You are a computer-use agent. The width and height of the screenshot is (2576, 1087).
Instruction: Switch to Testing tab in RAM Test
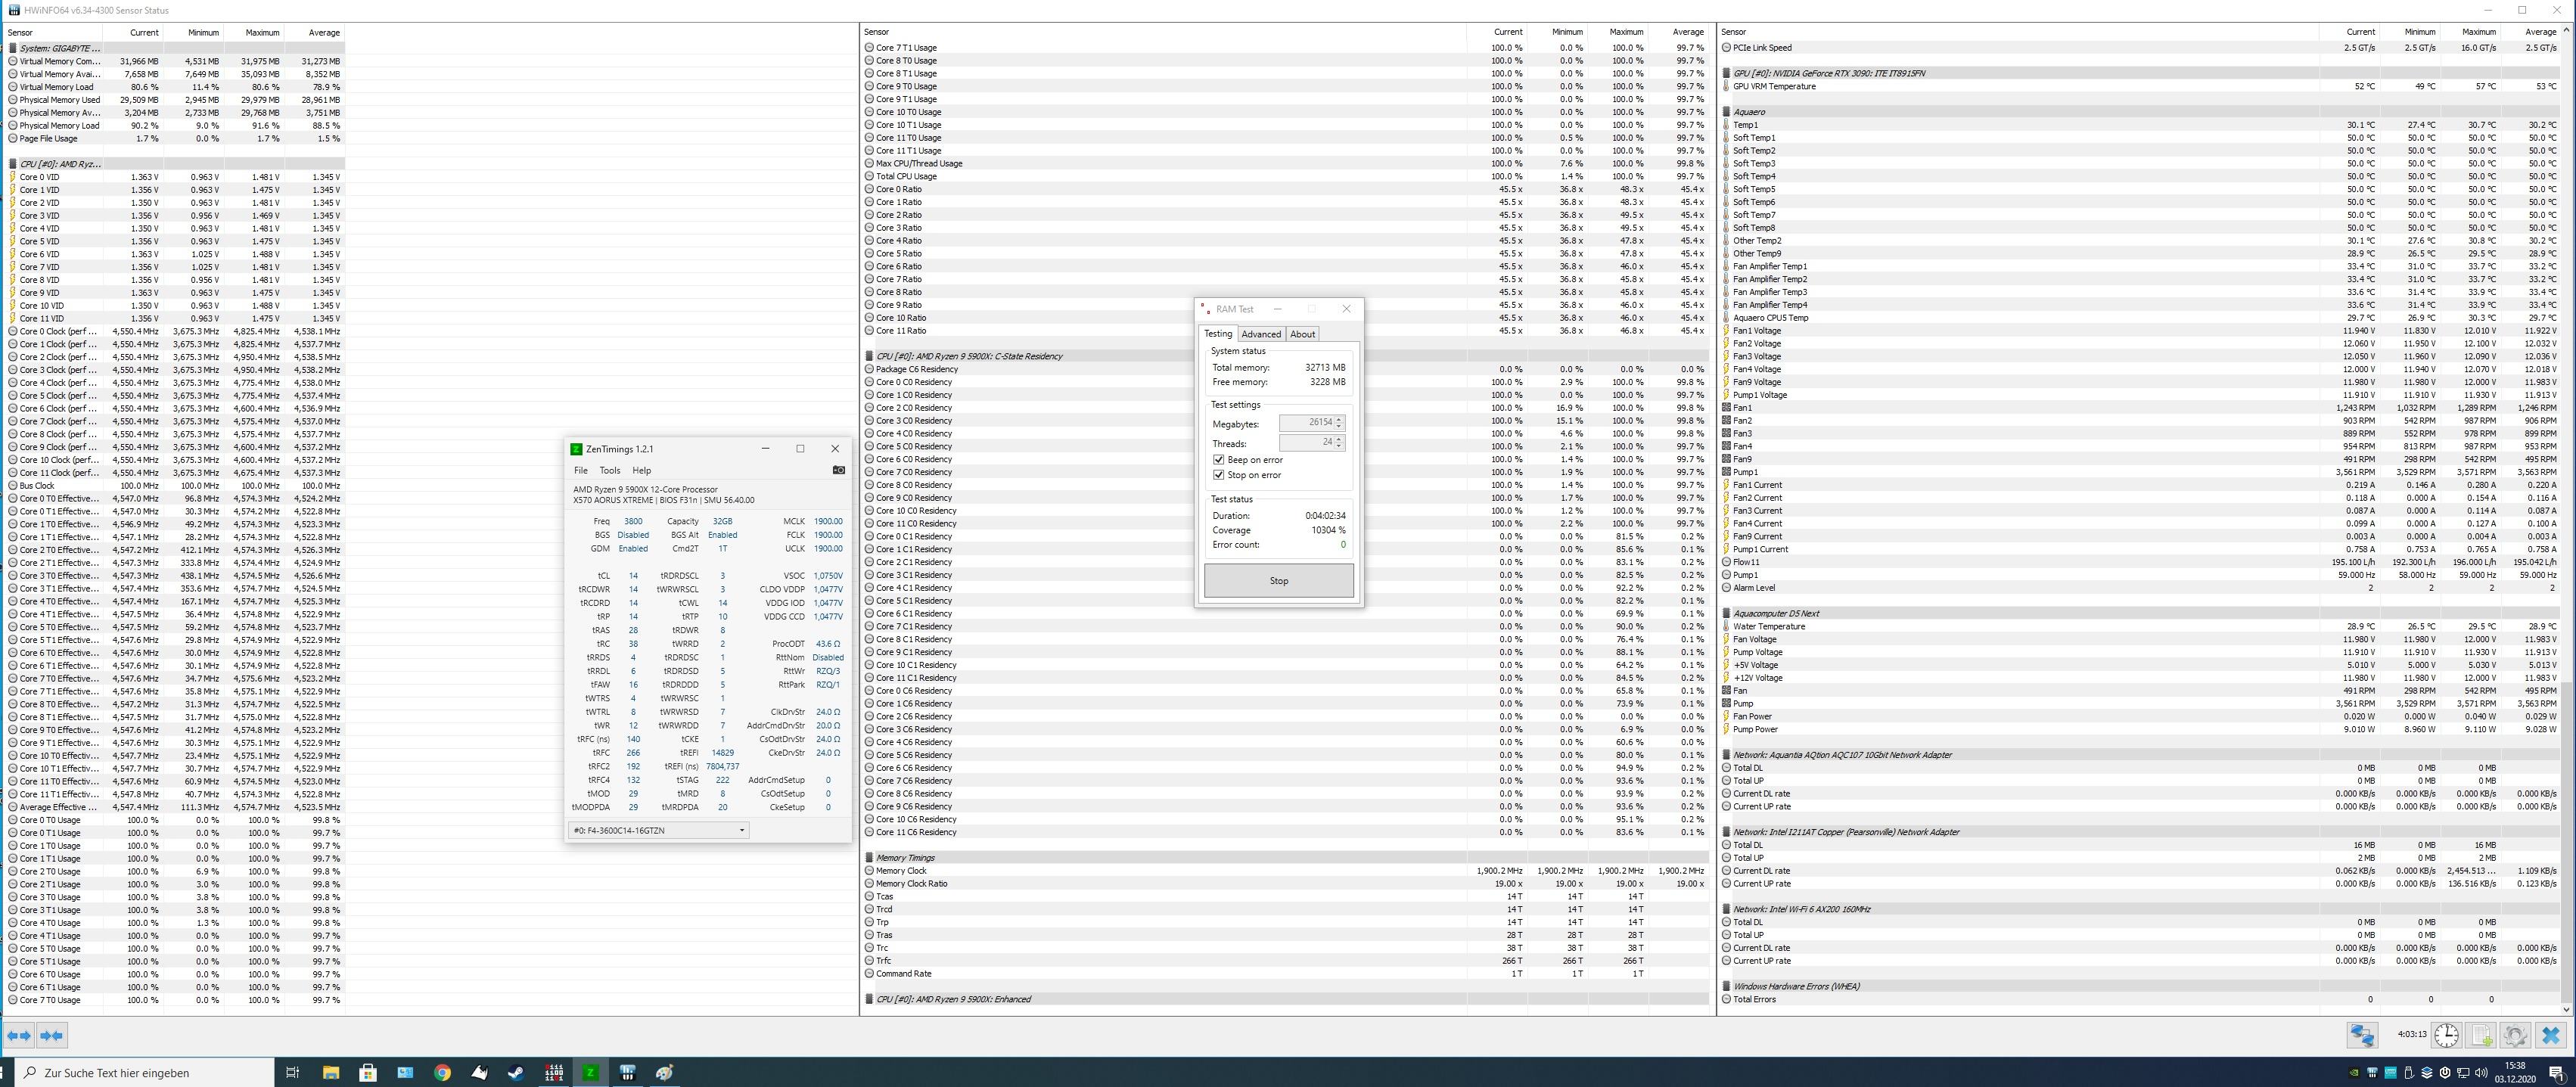click(1217, 333)
